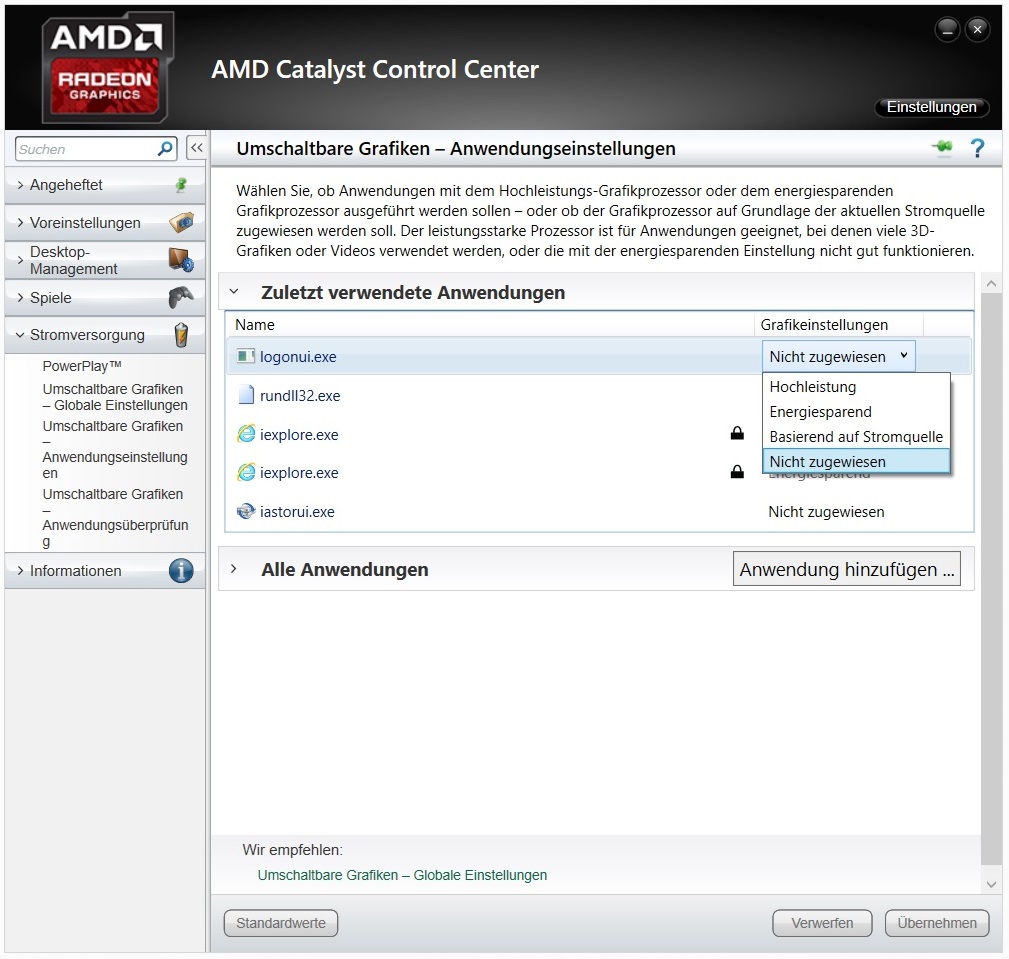Click iastorui.exe Nicht zugewiesen value

[x=826, y=512]
